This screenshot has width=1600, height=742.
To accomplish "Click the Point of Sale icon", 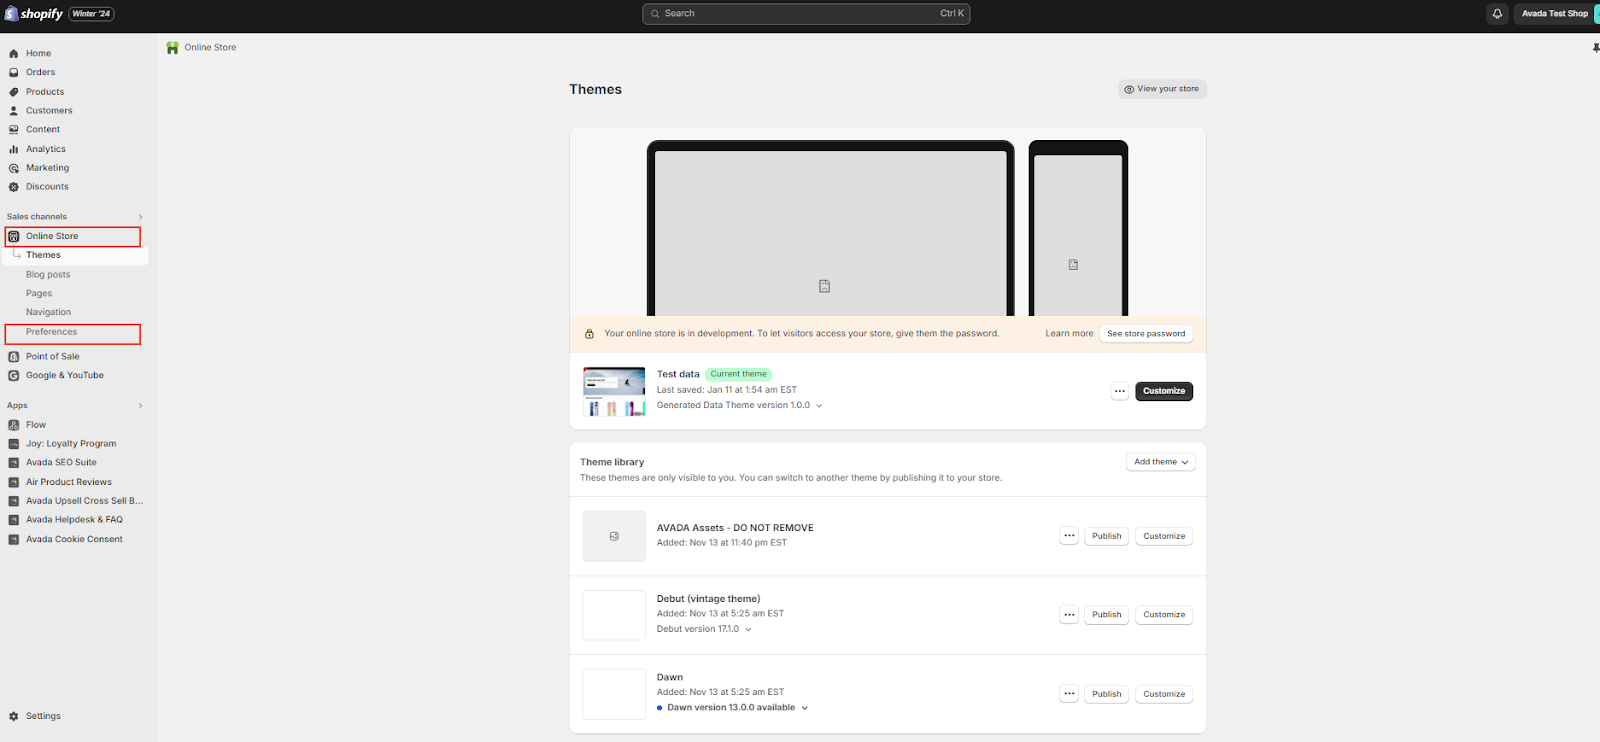I will coord(14,357).
